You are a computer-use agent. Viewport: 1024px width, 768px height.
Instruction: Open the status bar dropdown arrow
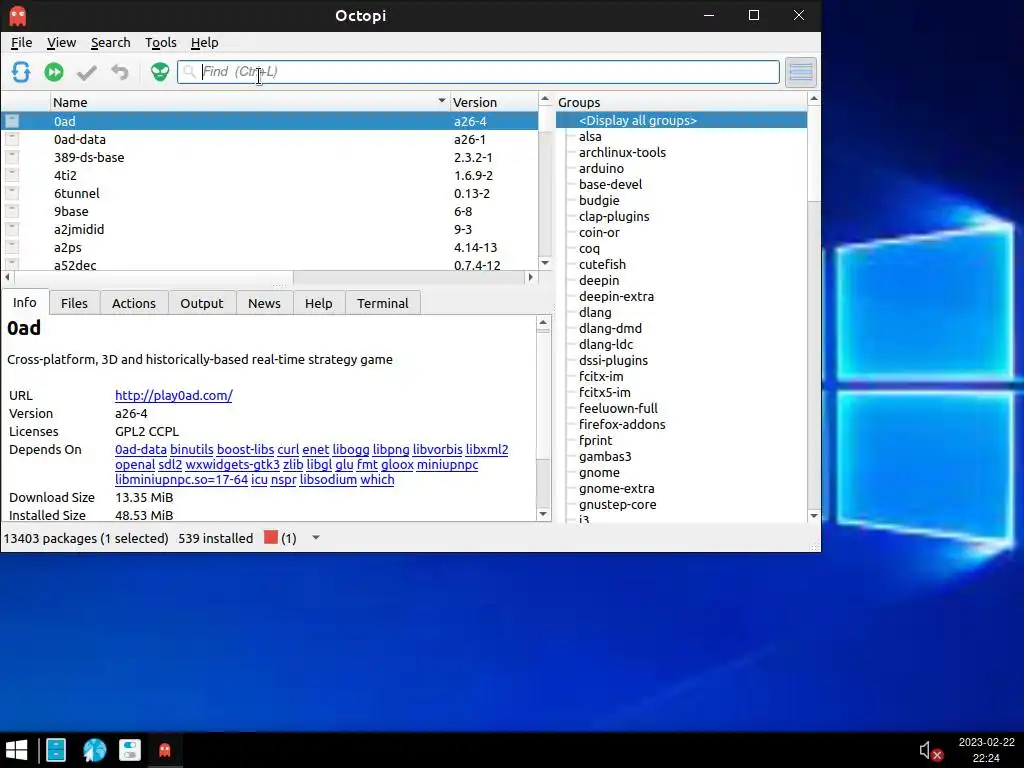315,537
